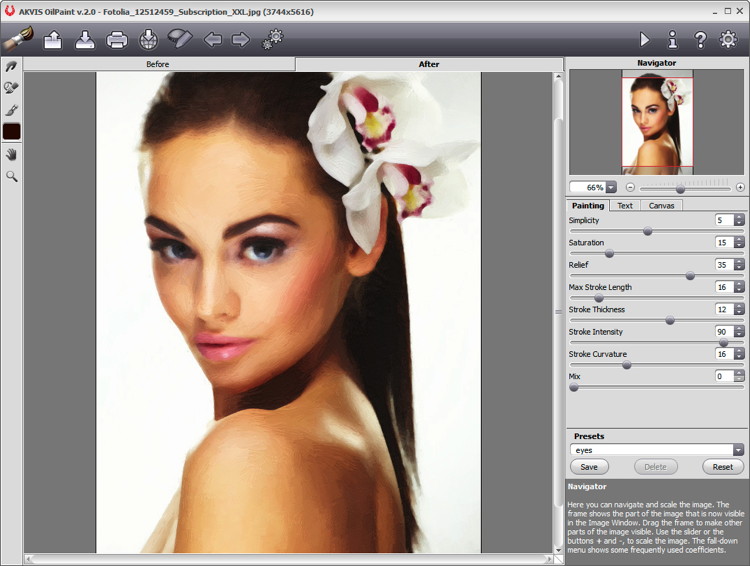Click the batch processing gears icon
This screenshot has width=750, height=566.
(272, 40)
